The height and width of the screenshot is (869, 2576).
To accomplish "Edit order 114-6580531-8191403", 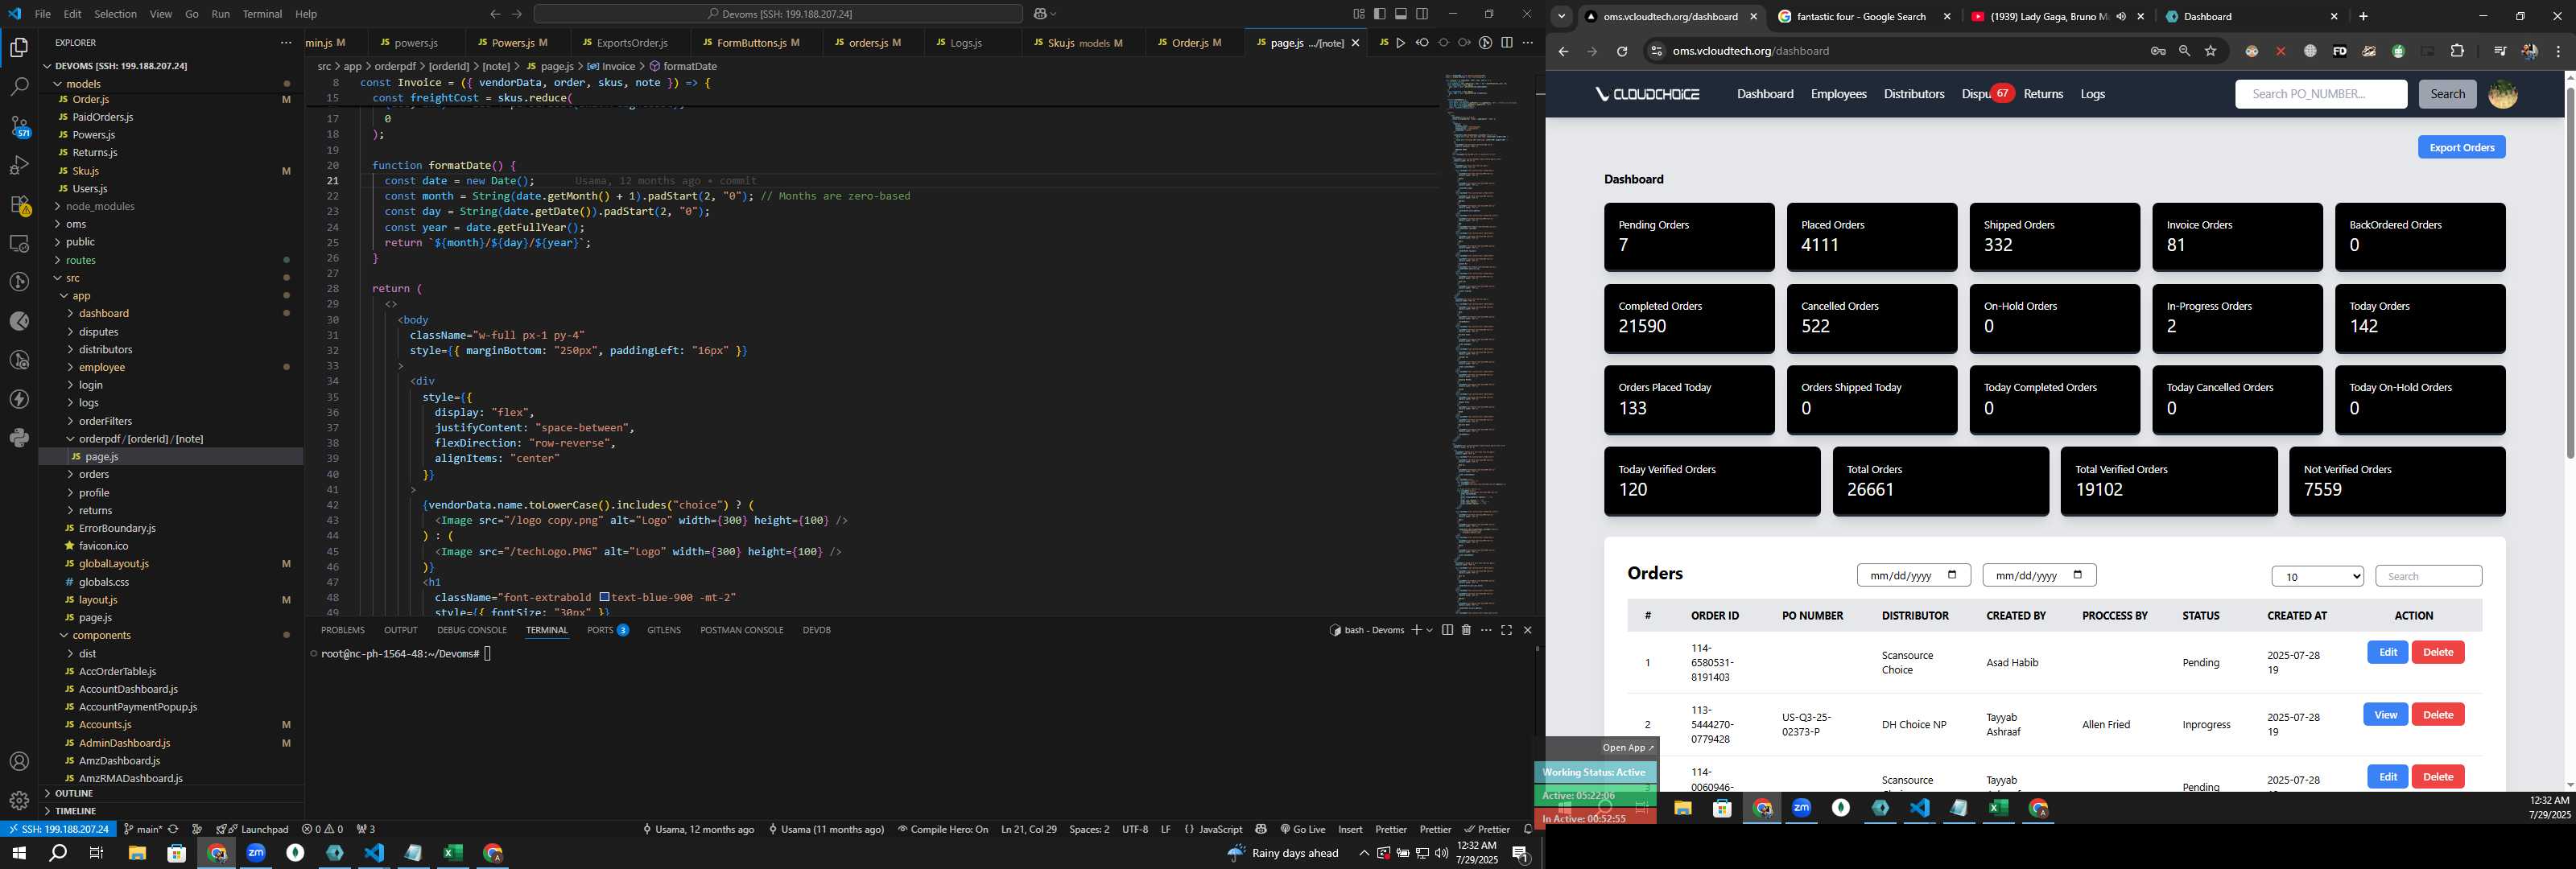I will pyautogui.click(x=2387, y=652).
